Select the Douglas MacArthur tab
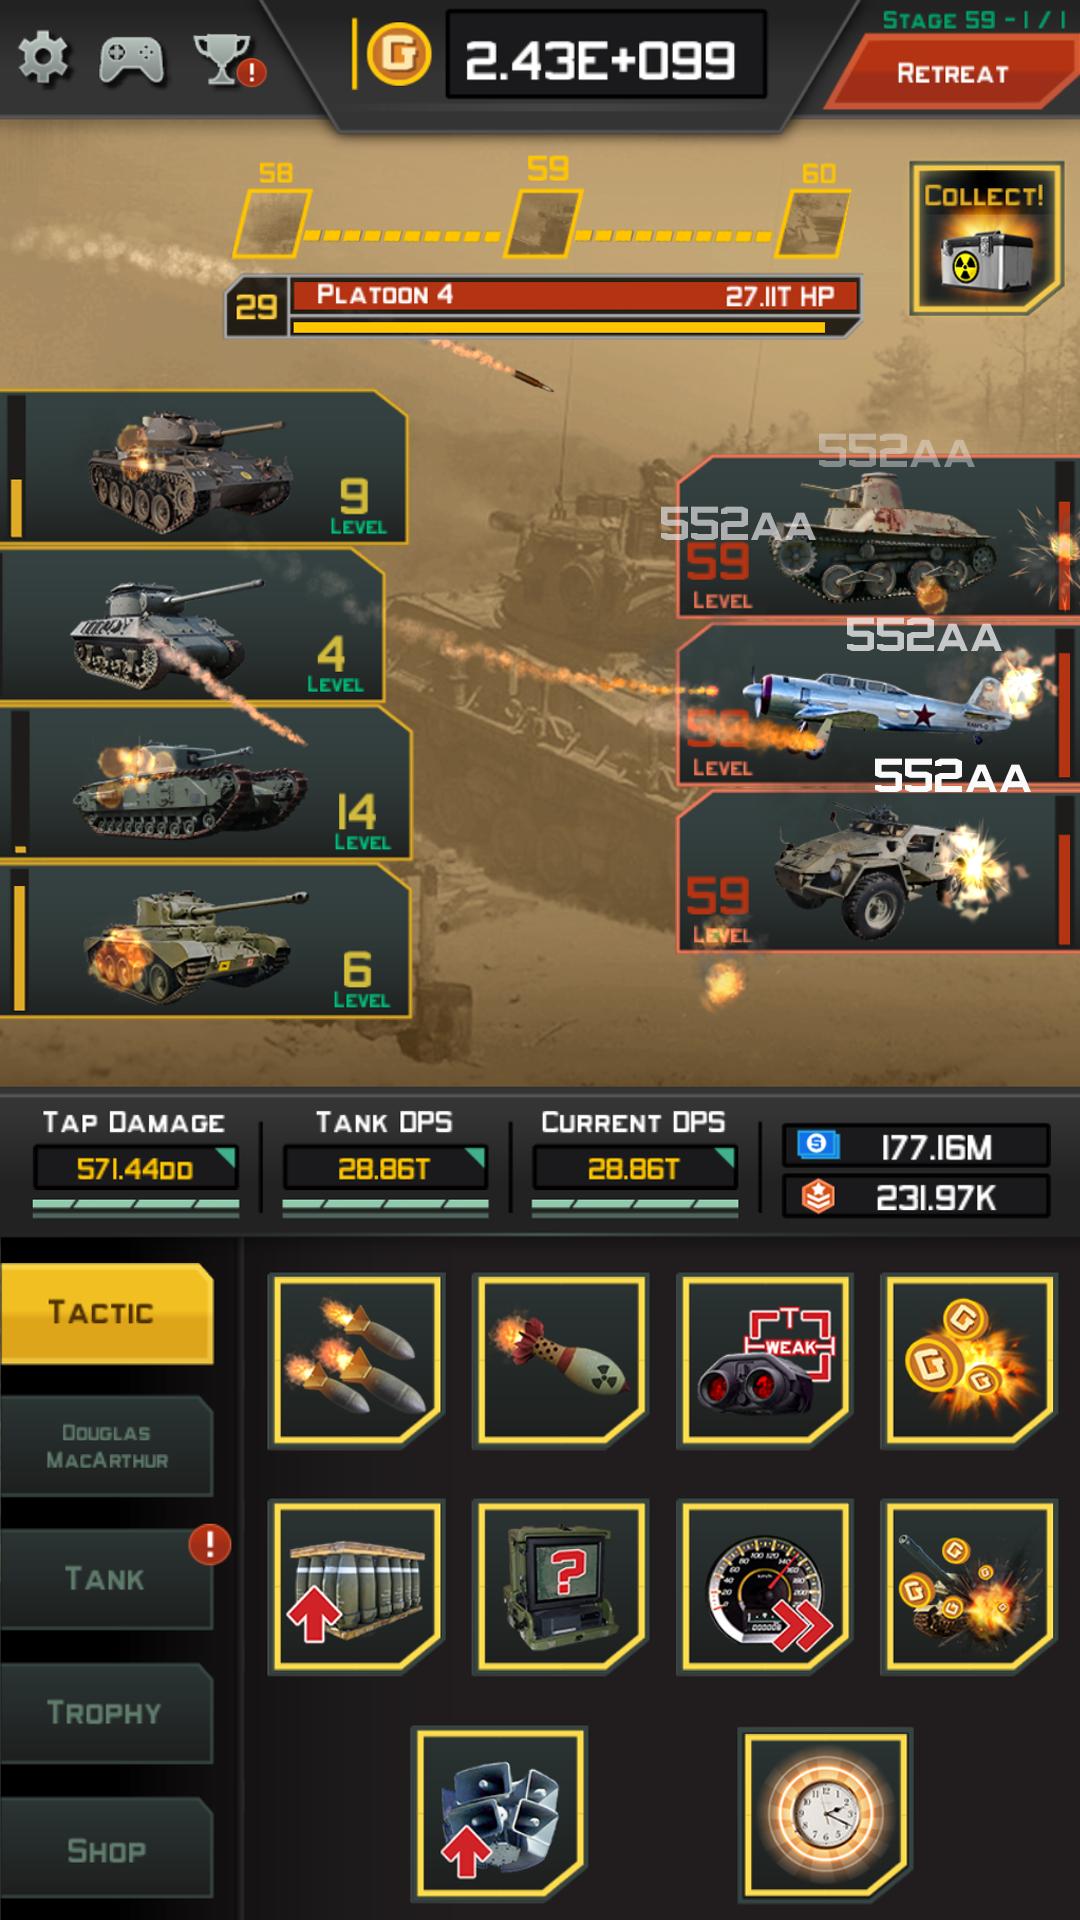Viewport: 1080px width, 1920px height. pyautogui.click(x=107, y=1446)
